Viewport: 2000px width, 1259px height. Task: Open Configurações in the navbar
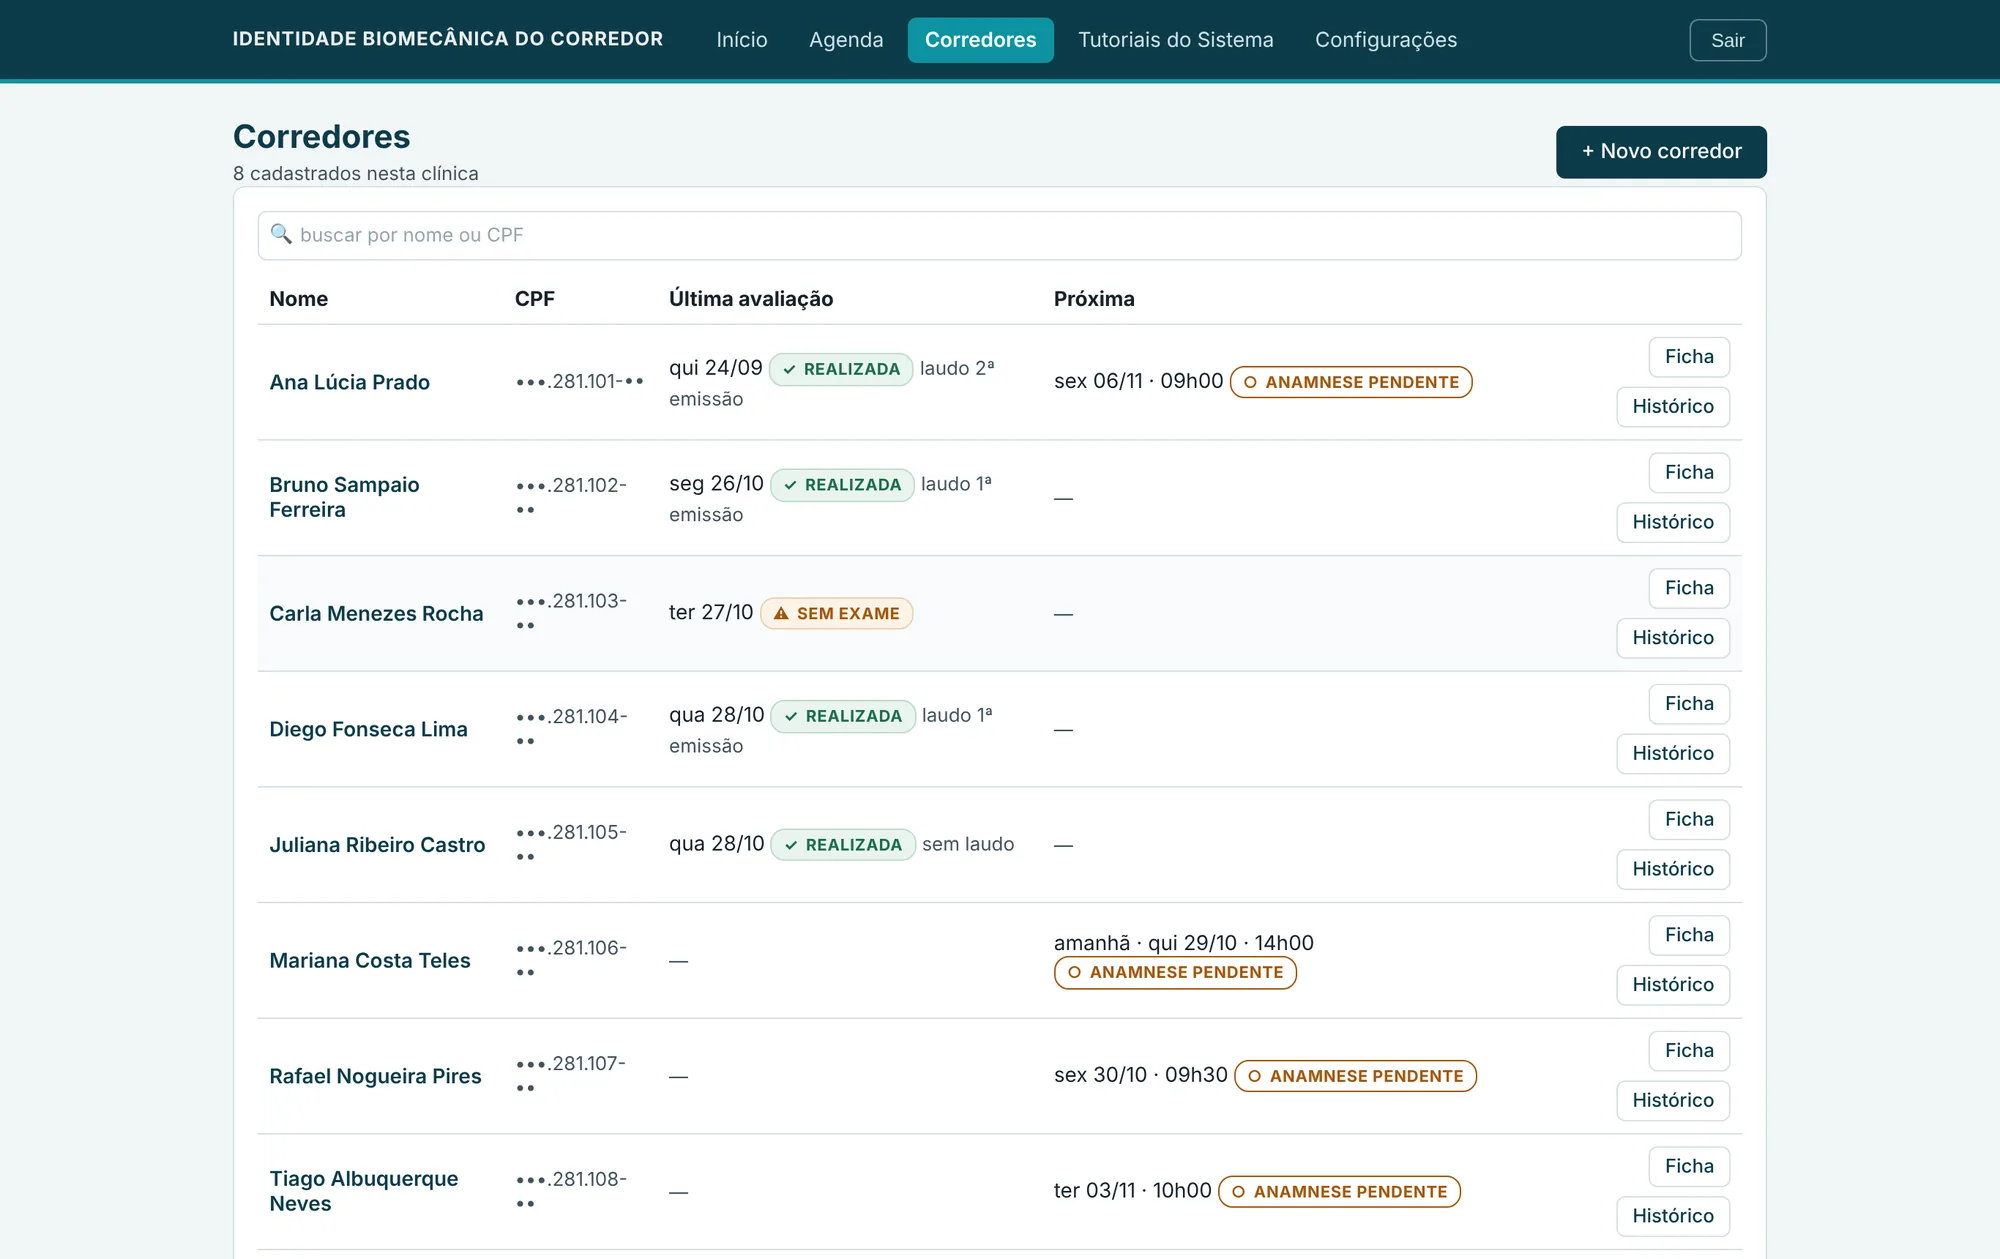(1386, 40)
